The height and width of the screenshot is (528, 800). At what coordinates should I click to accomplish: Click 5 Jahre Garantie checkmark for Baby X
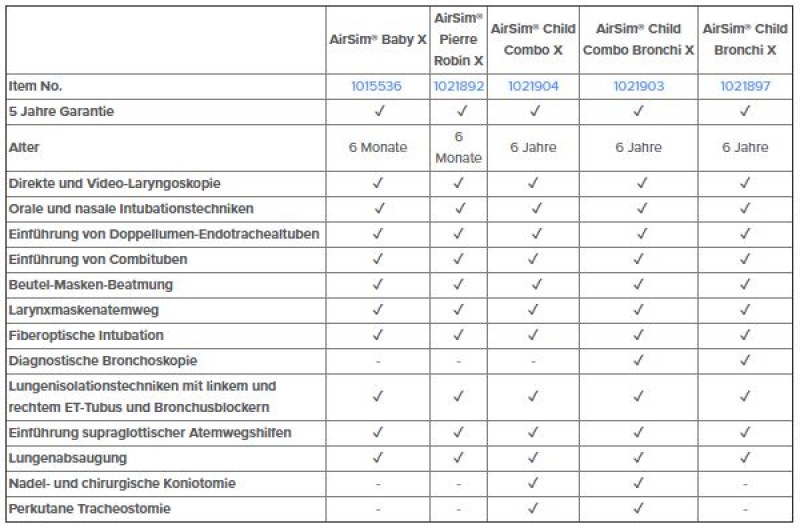(x=378, y=112)
